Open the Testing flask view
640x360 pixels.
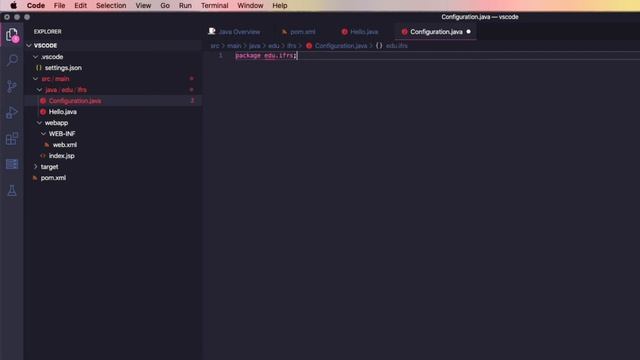12,190
